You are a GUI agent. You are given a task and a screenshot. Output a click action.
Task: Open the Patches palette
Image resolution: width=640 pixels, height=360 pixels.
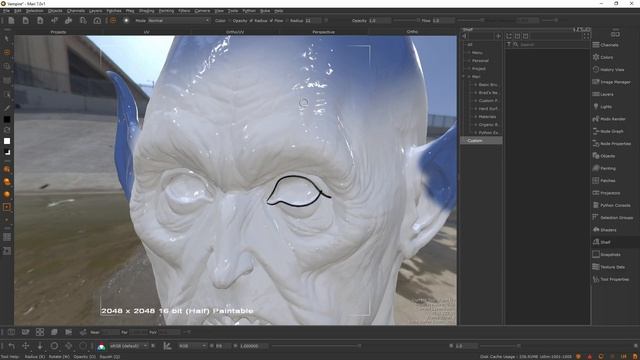604,180
